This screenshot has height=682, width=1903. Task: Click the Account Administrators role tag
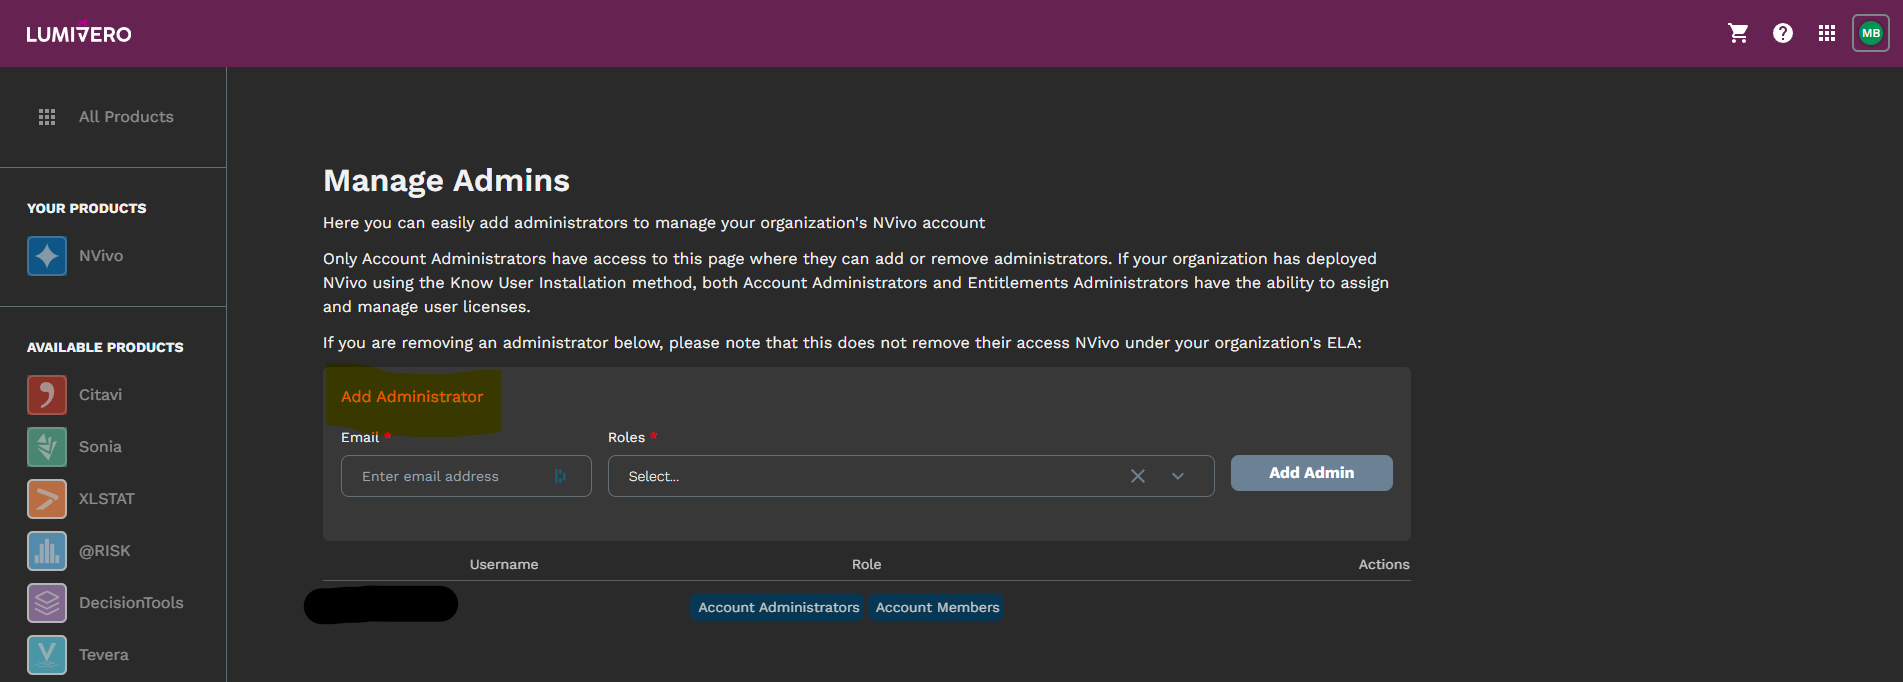coord(778,607)
